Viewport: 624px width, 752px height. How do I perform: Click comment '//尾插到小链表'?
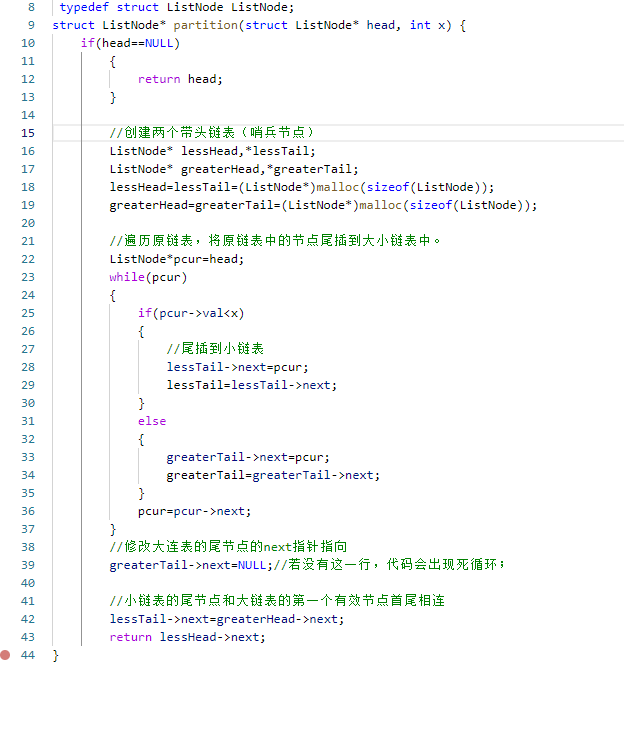[215, 349]
